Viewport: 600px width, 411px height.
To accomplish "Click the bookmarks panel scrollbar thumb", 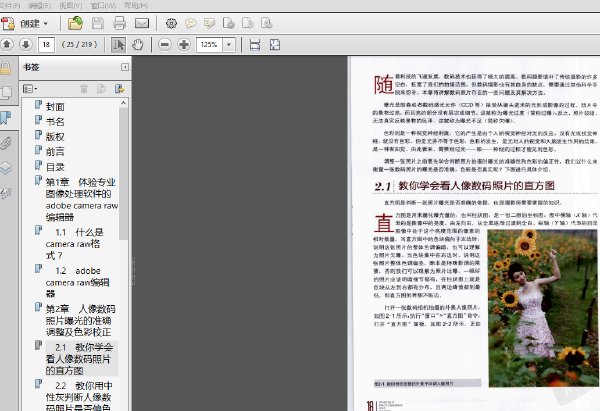I will (123, 174).
